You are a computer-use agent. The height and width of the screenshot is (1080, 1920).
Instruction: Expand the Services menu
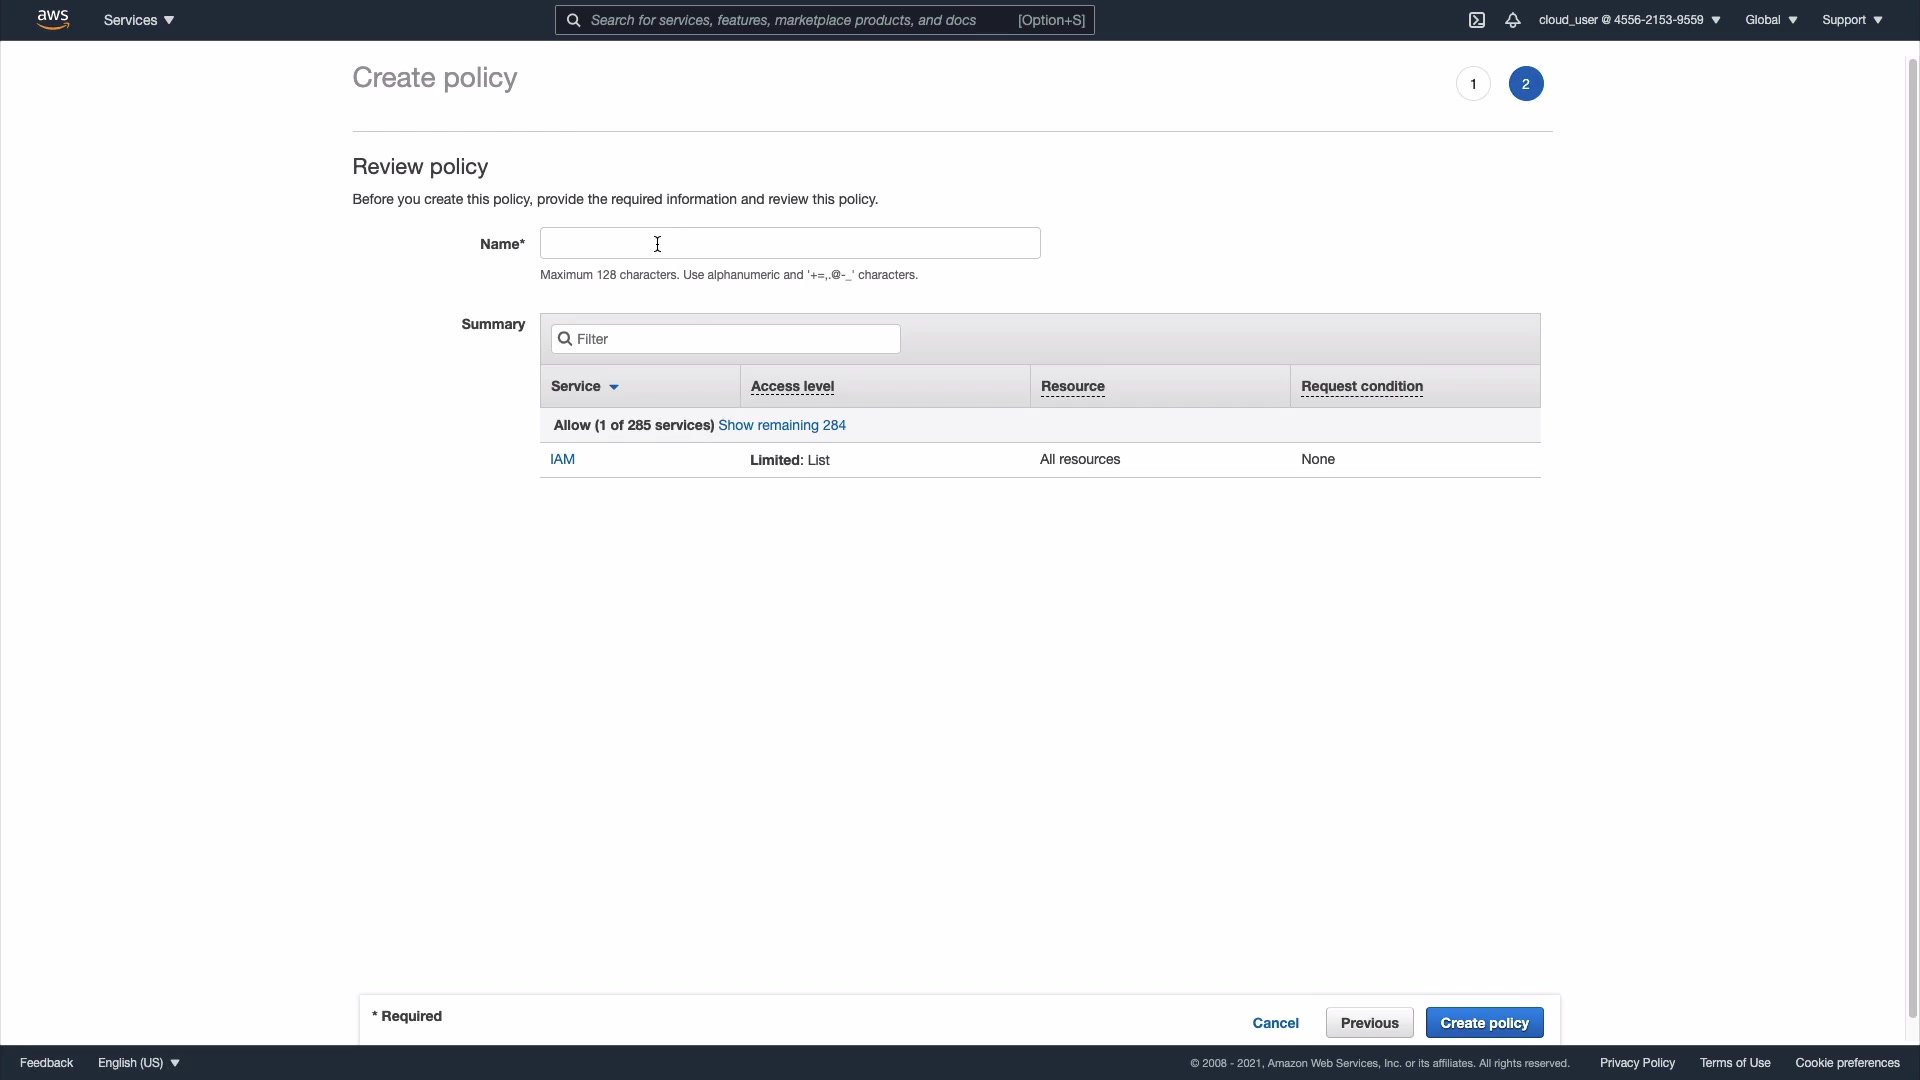[x=139, y=20]
